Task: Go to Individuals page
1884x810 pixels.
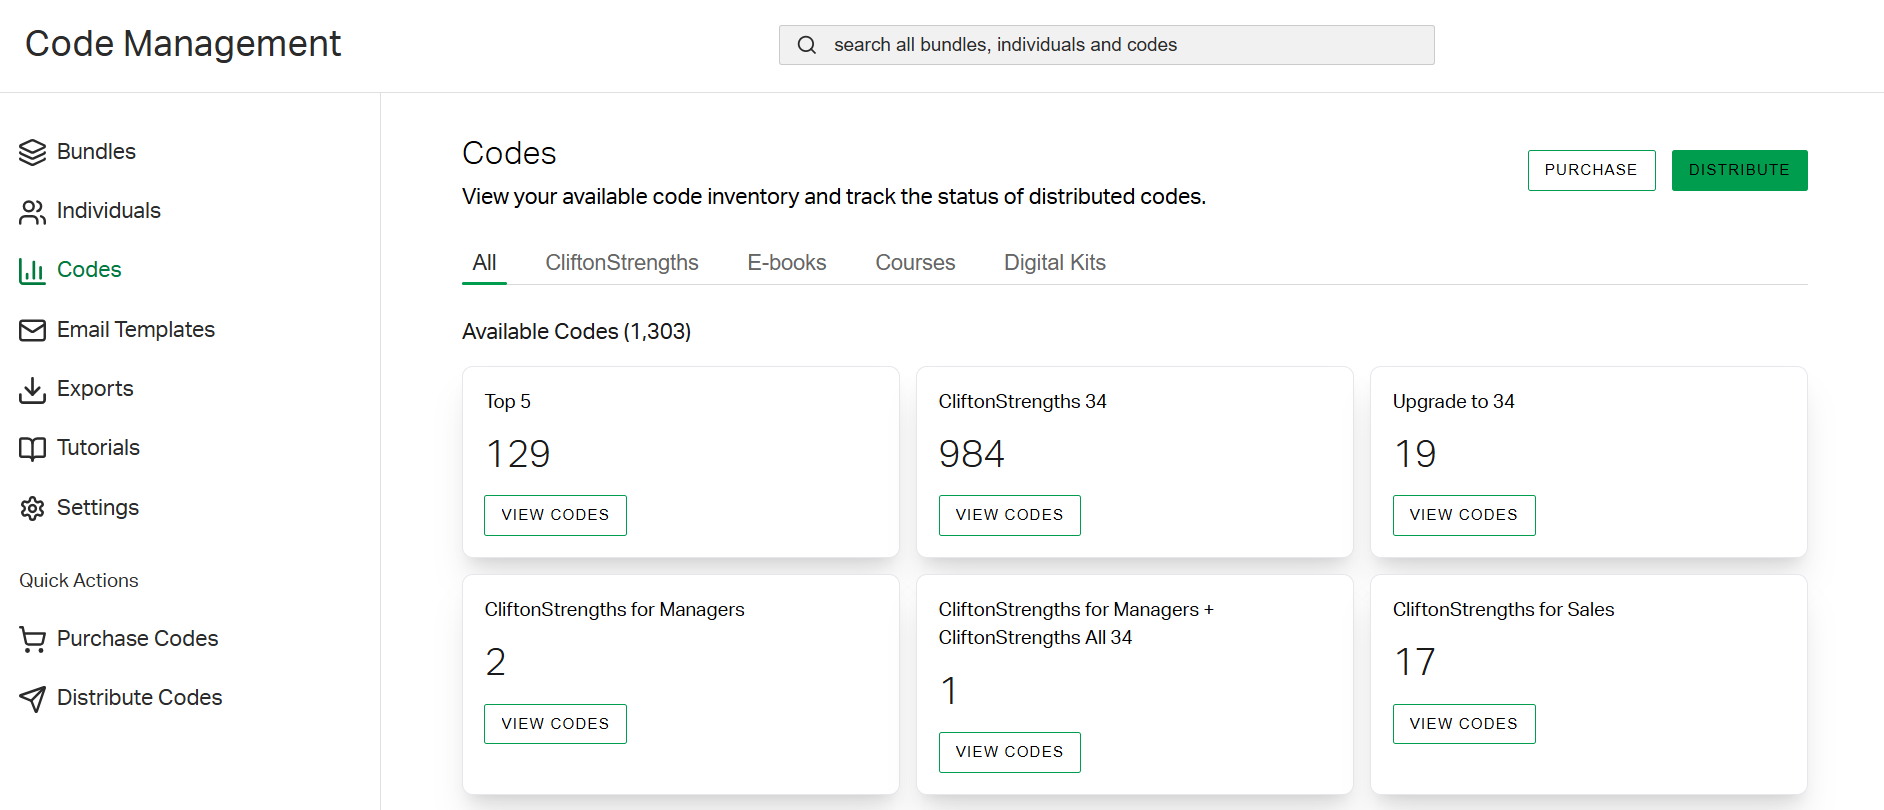Action: pyautogui.click(x=108, y=210)
